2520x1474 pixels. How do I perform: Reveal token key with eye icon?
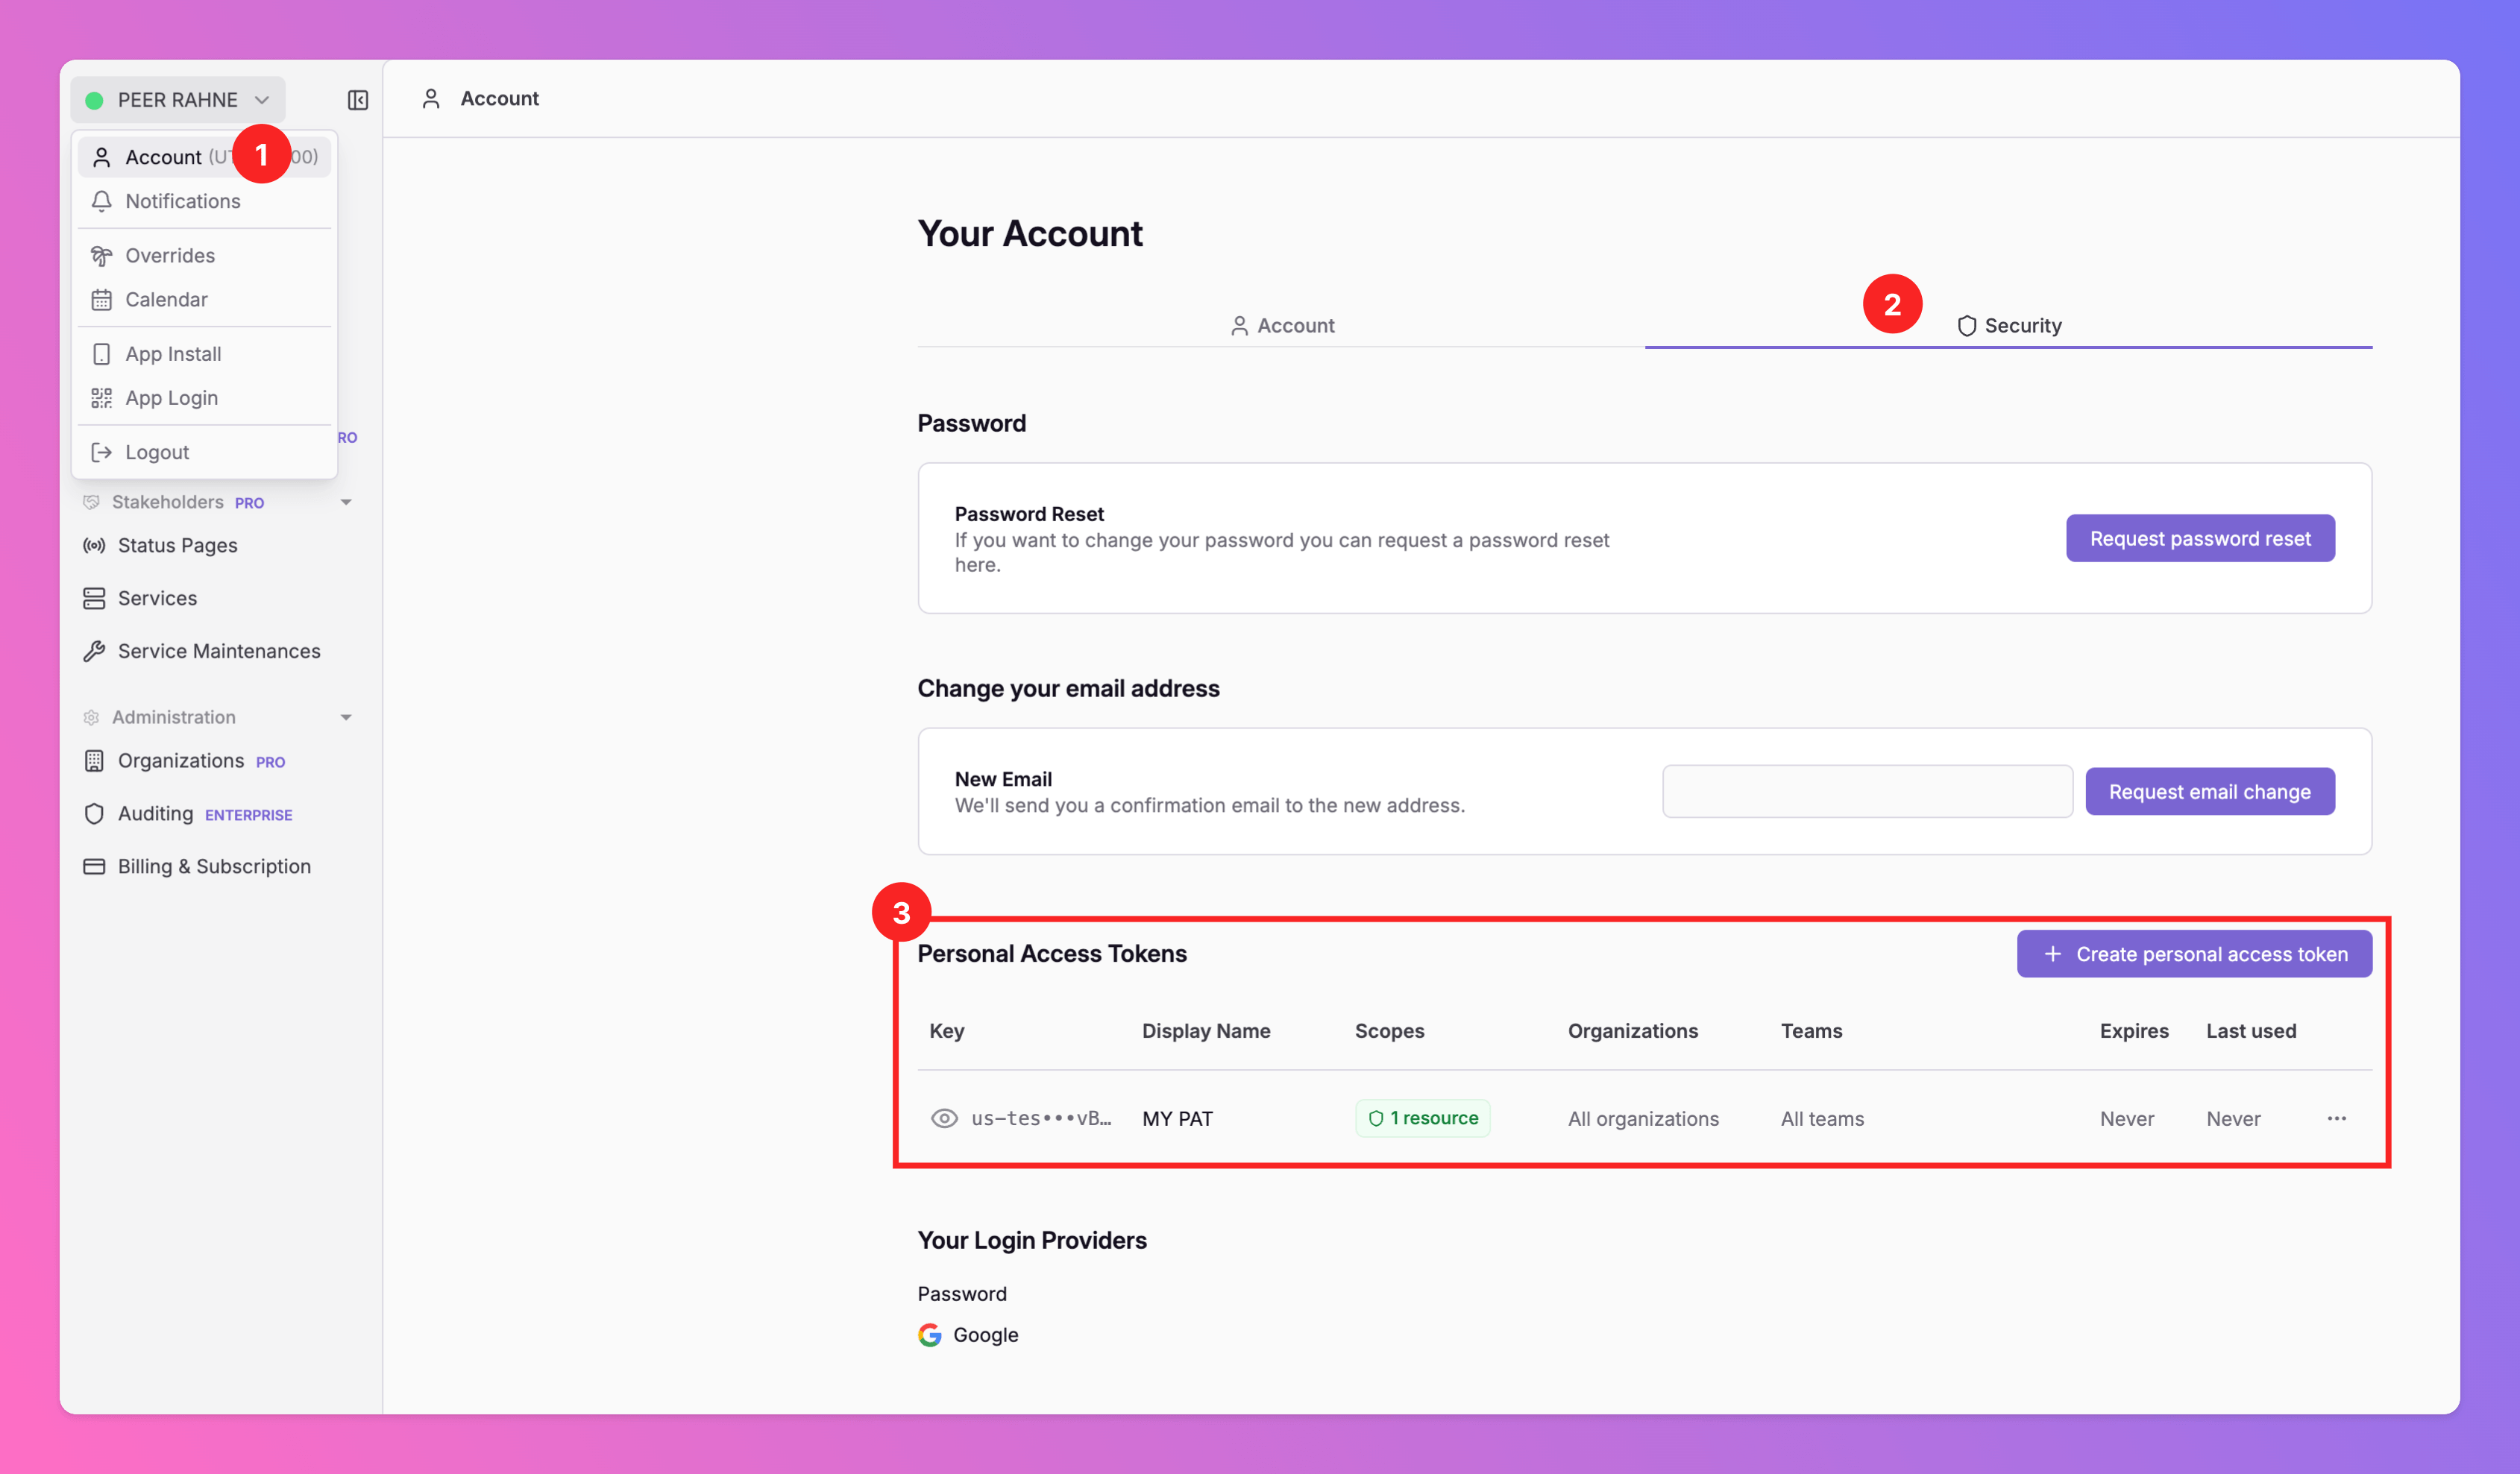[944, 1118]
